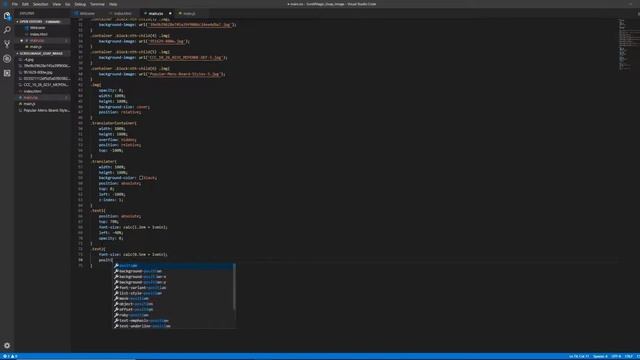Choose 'font-variant-position' from suggestions
This screenshot has height=360, width=640.
[x=173, y=288]
